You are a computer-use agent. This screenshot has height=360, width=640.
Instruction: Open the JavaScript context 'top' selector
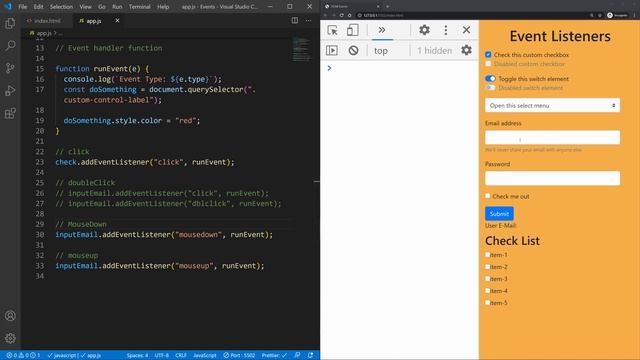pos(381,51)
